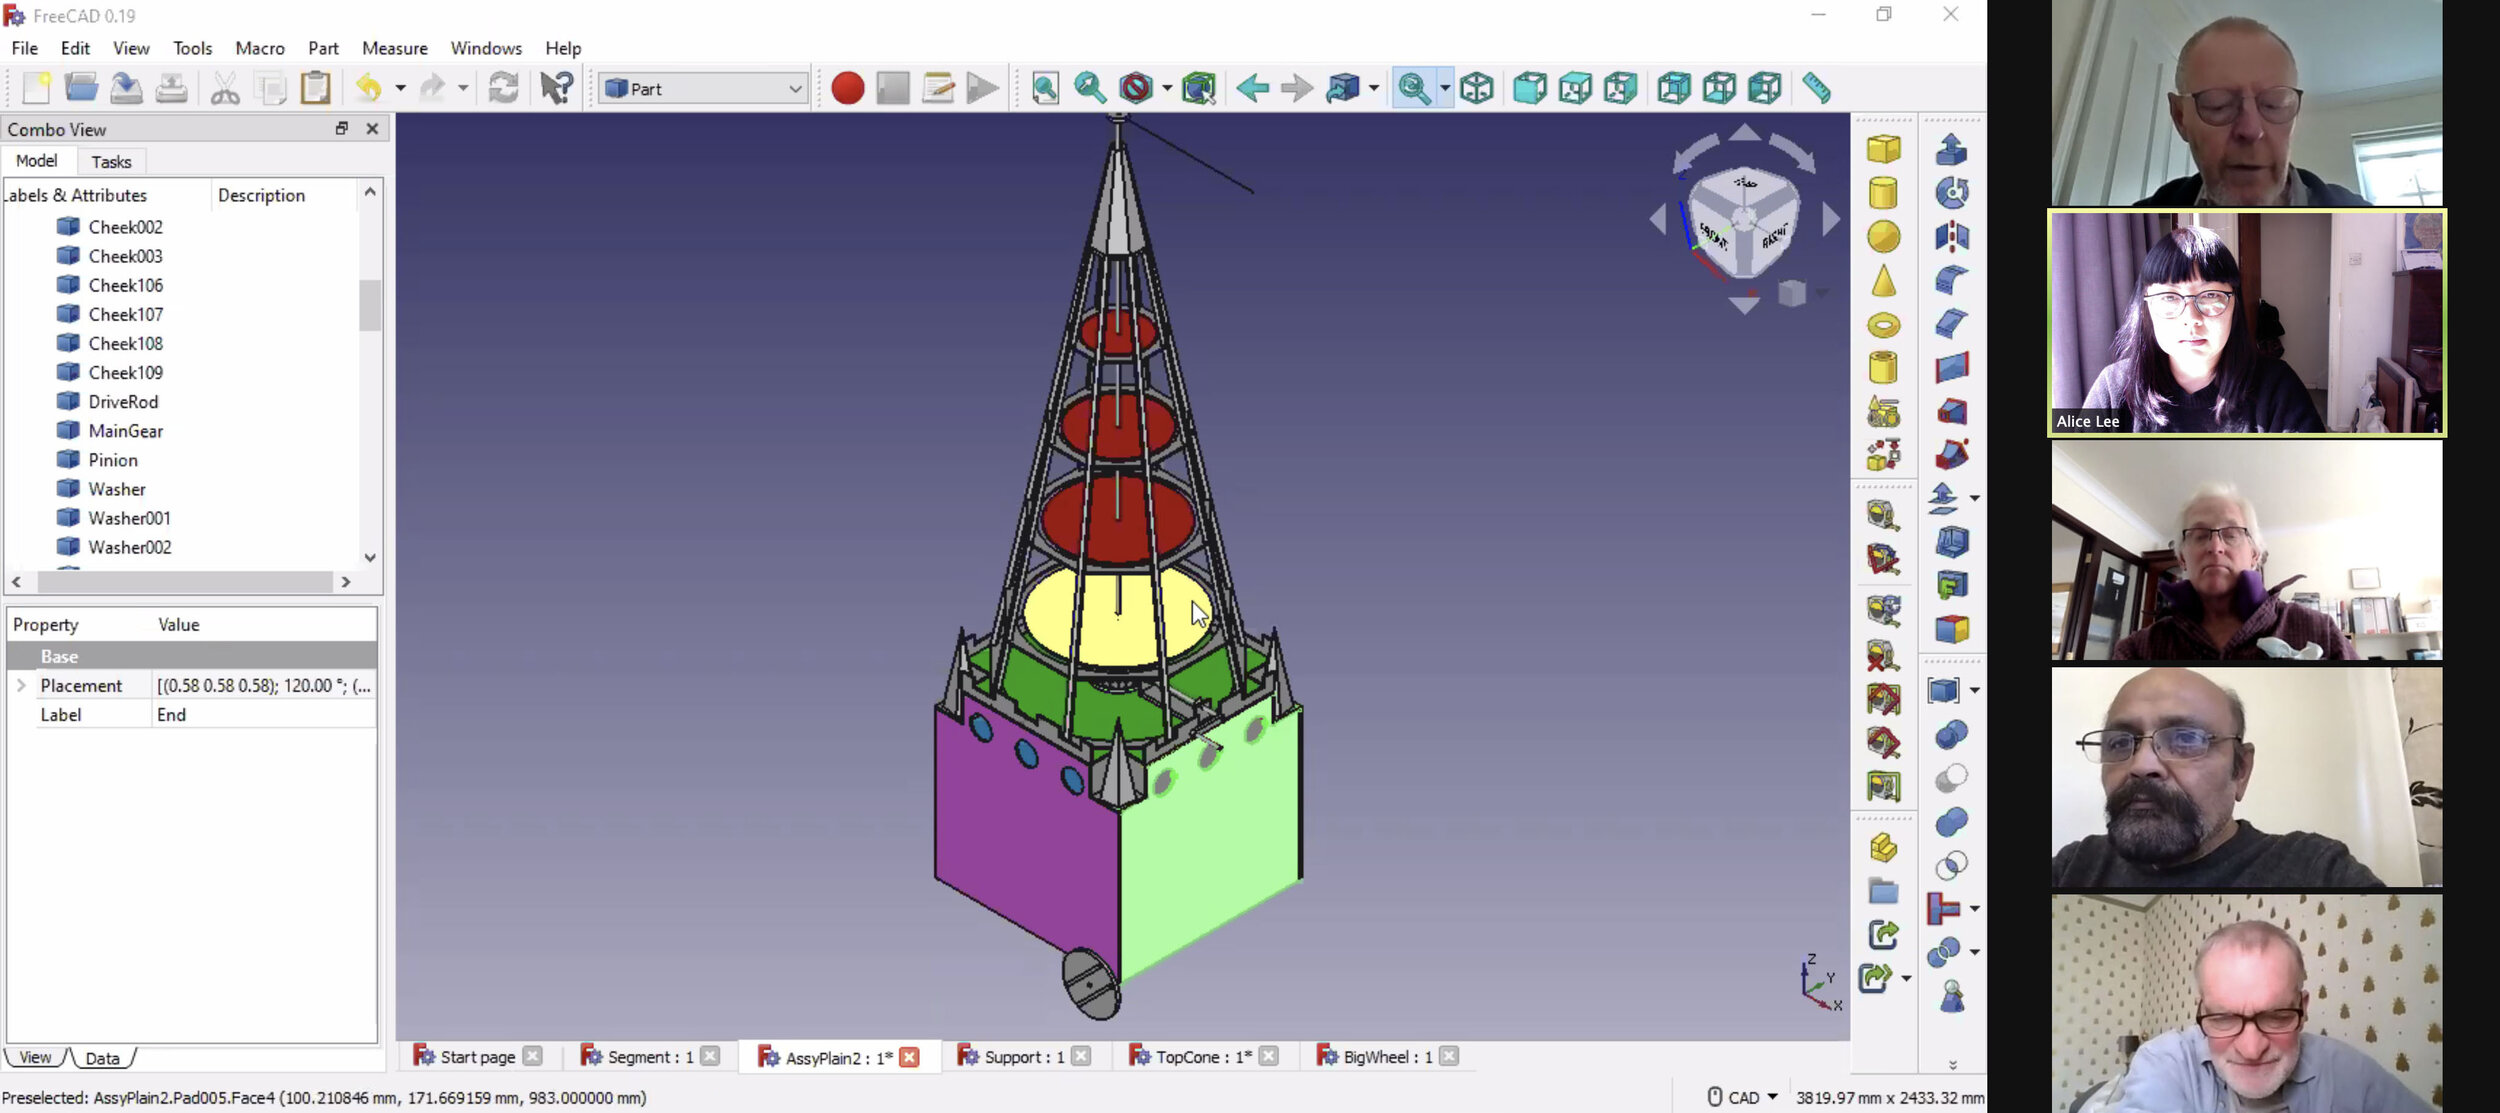Paste from clipboard icon

pos(316,88)
